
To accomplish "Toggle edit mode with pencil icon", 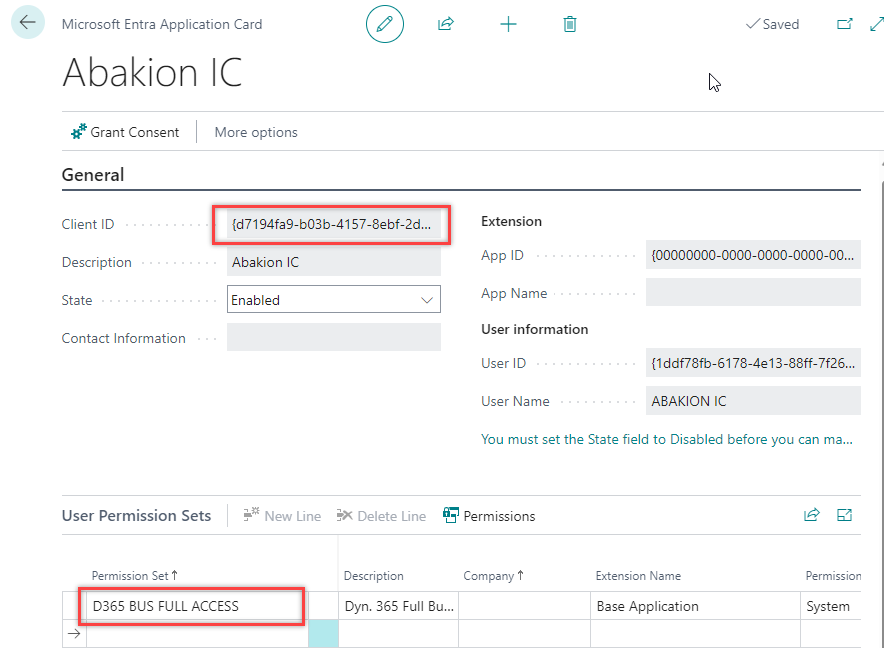I will 384,24.
